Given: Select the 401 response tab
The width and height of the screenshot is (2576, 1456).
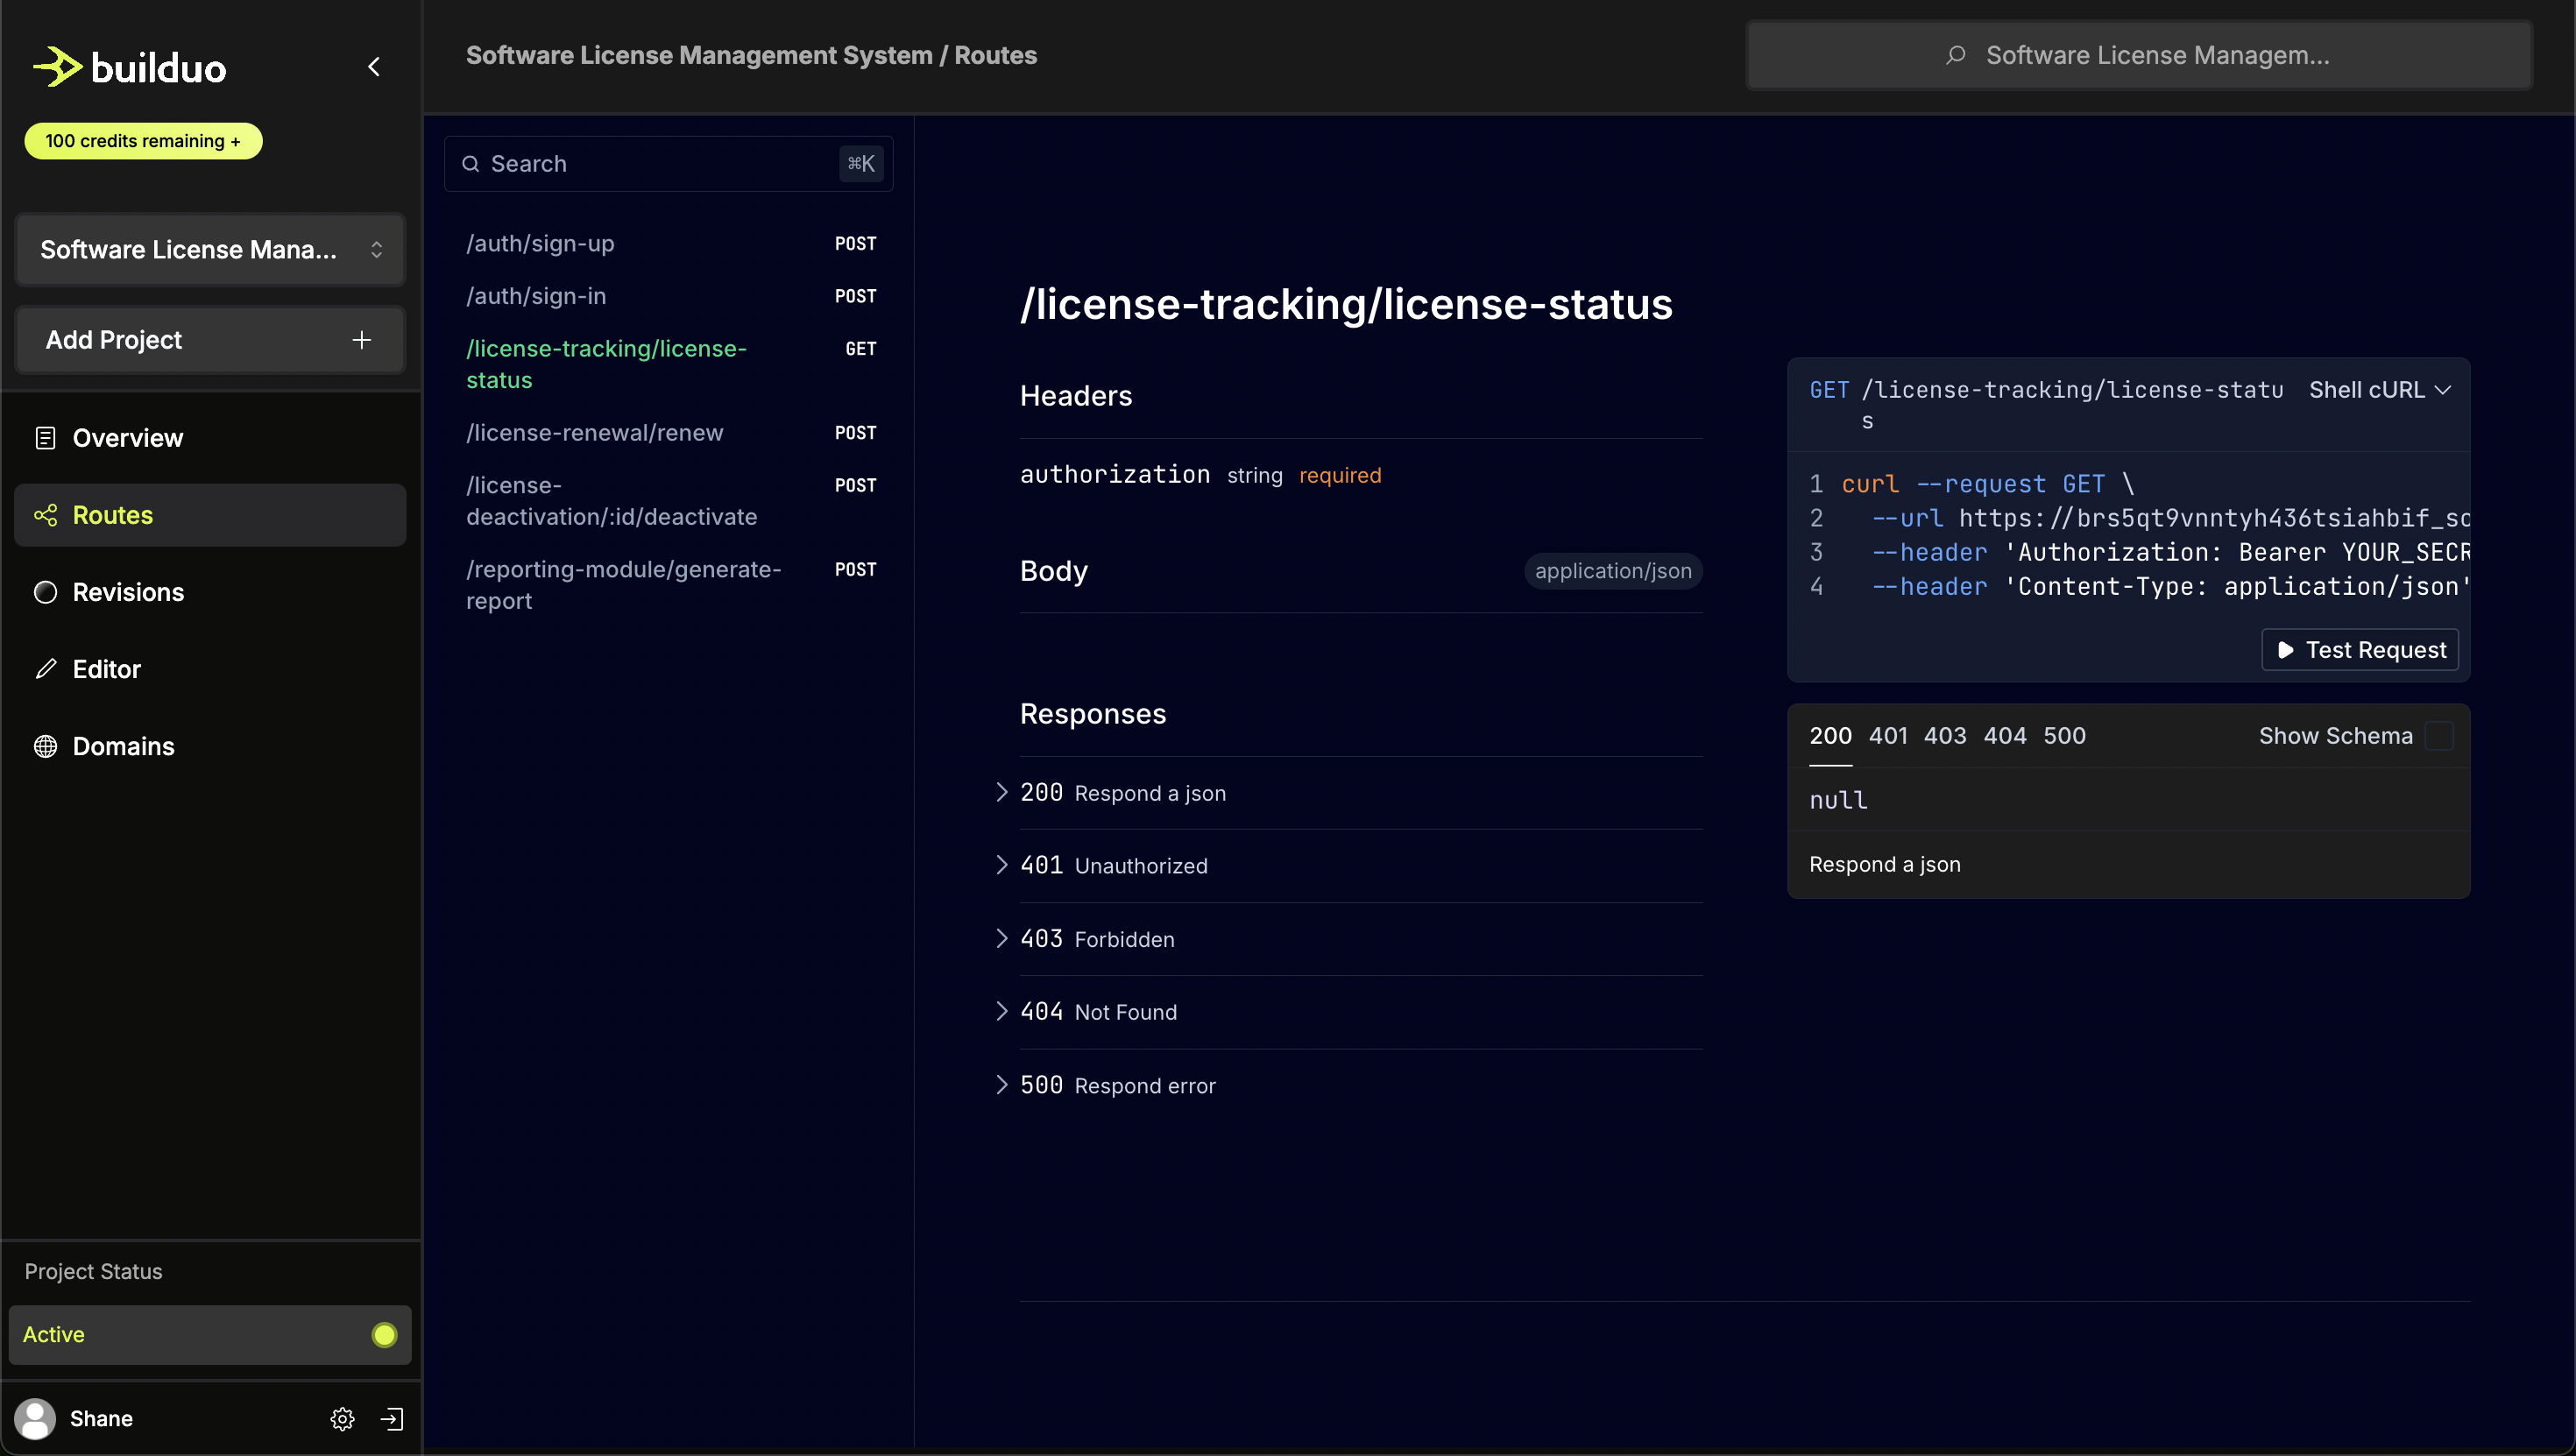Looking at the screenshot, I should (1888, 736).
